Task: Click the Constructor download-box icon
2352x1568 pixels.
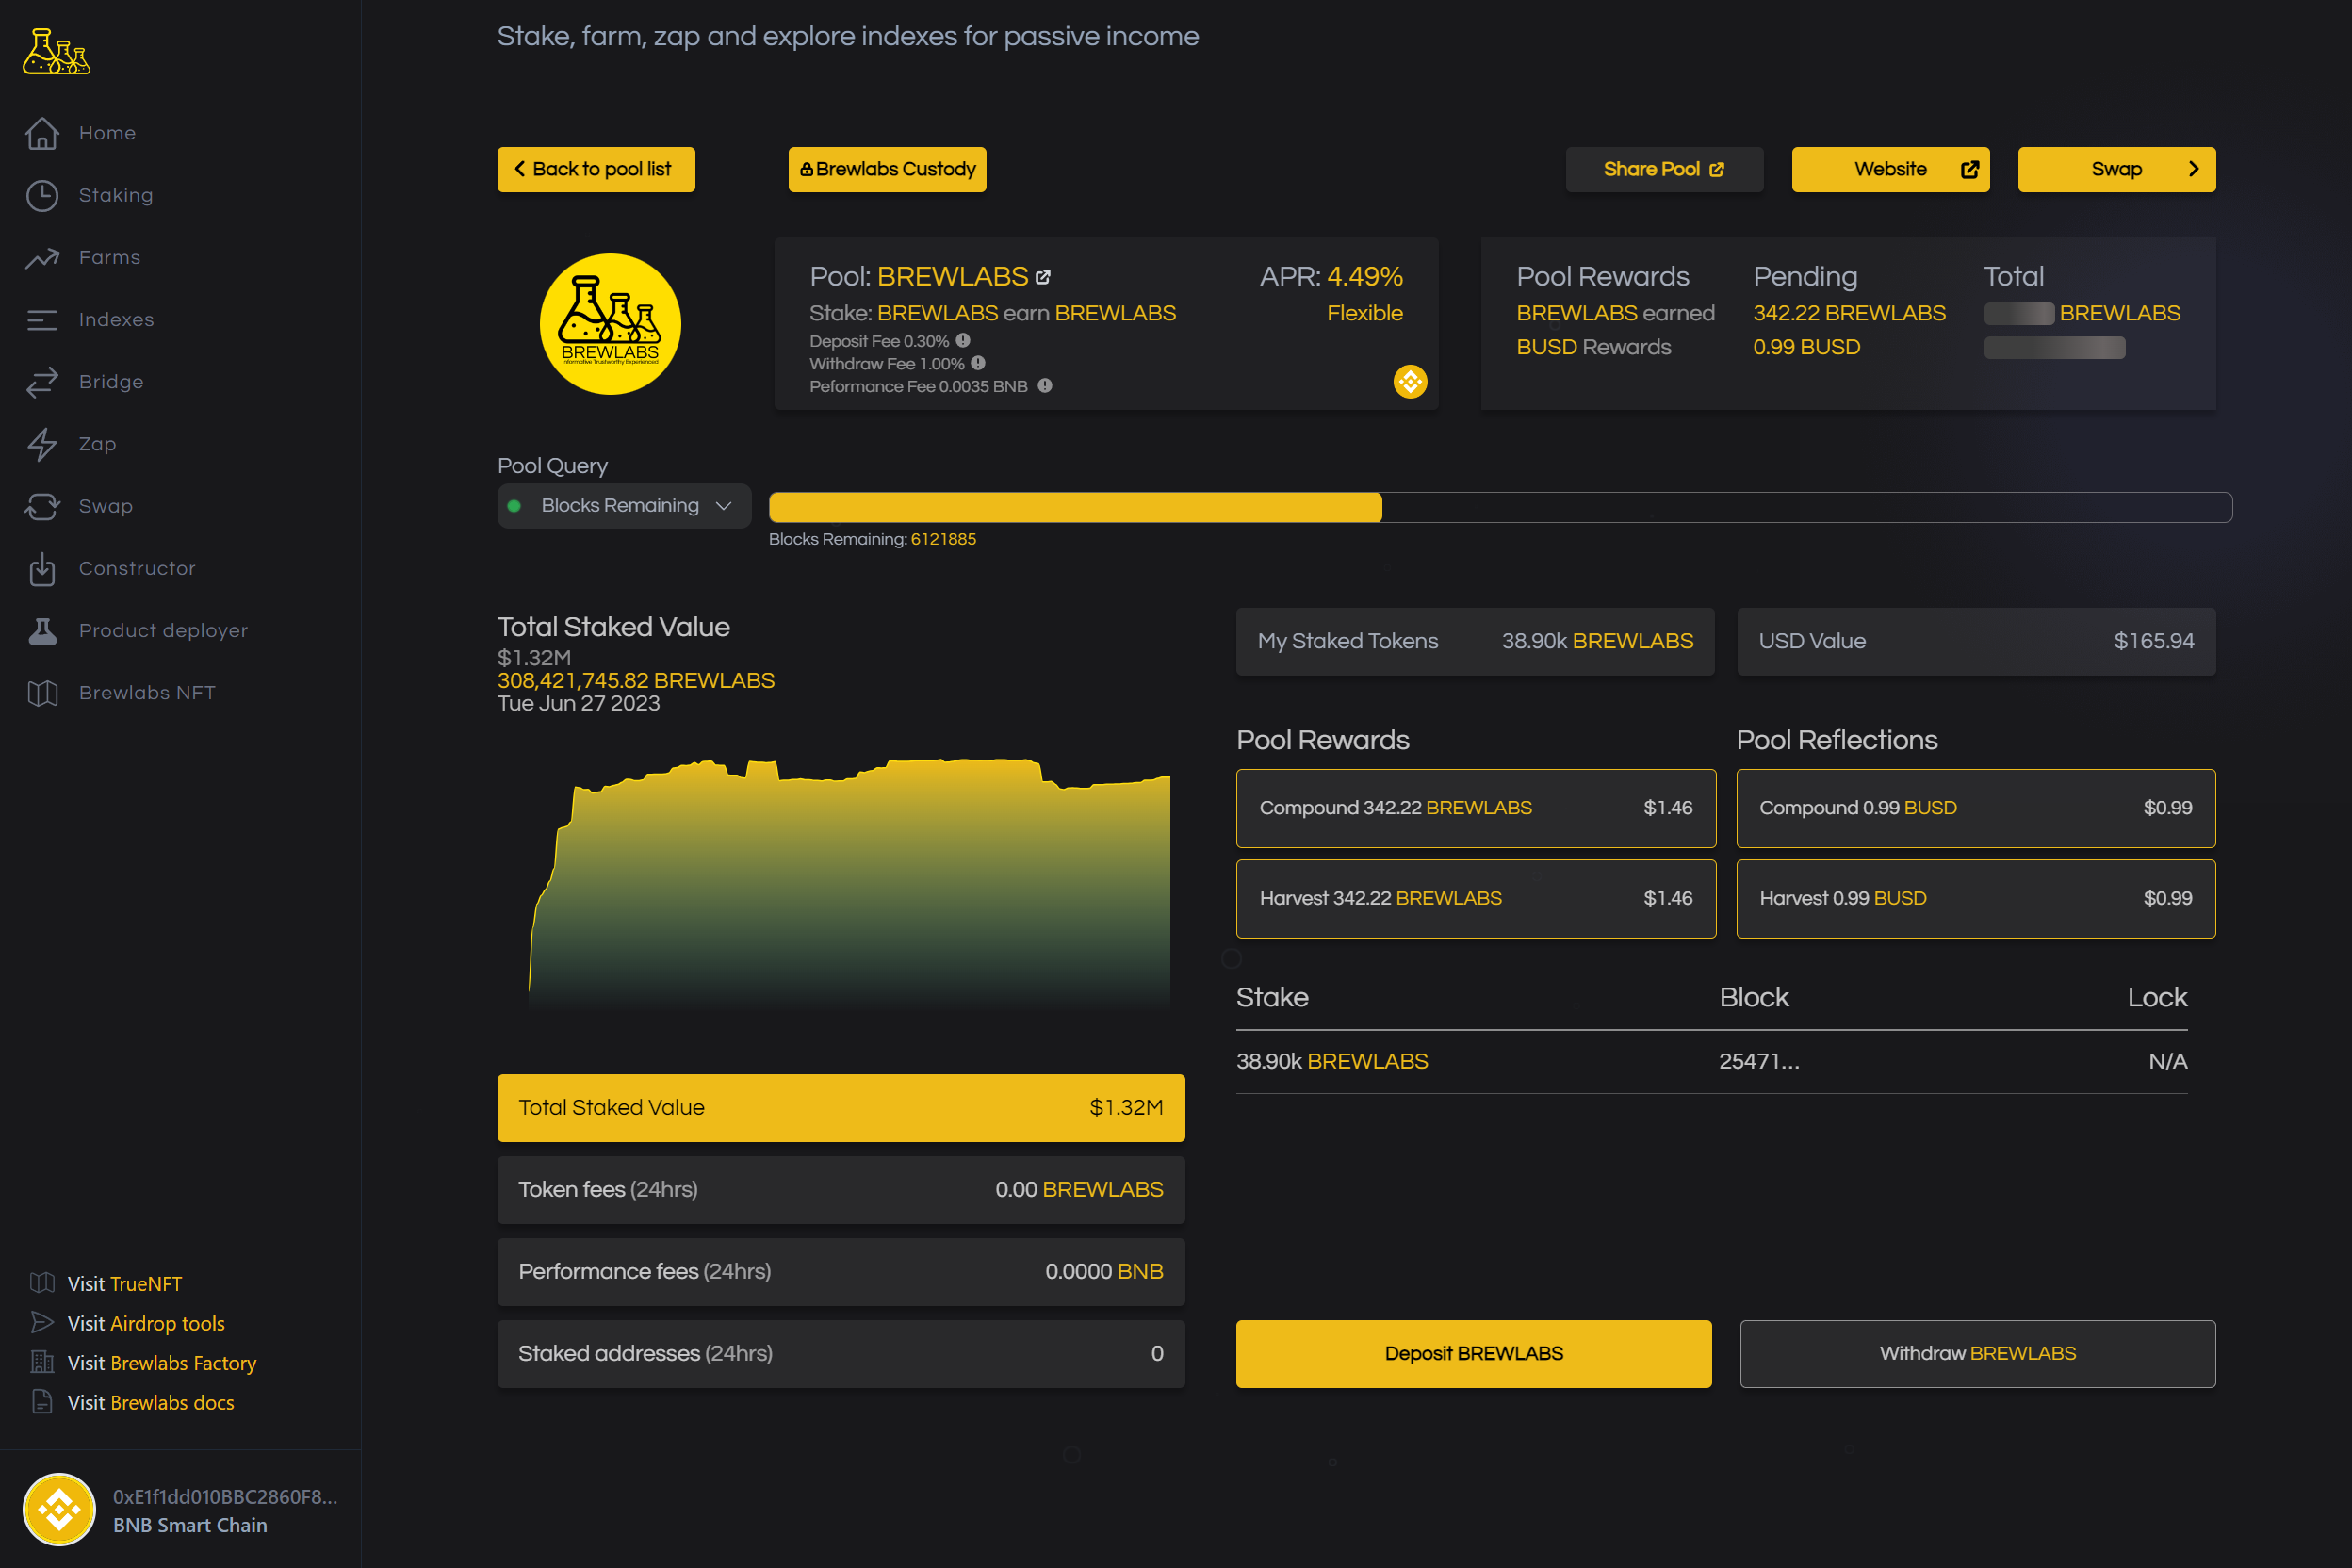Action: (x=42, y=568)
